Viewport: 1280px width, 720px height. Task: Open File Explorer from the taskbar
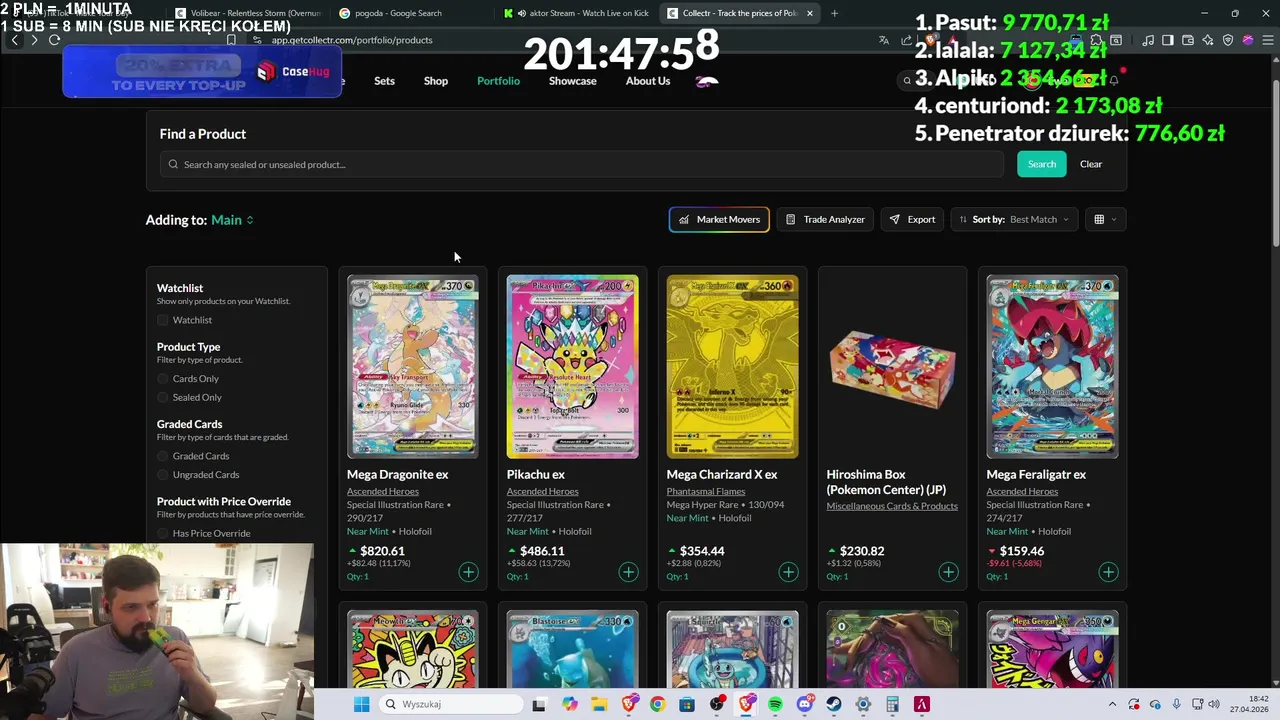[x=598, y=704]
